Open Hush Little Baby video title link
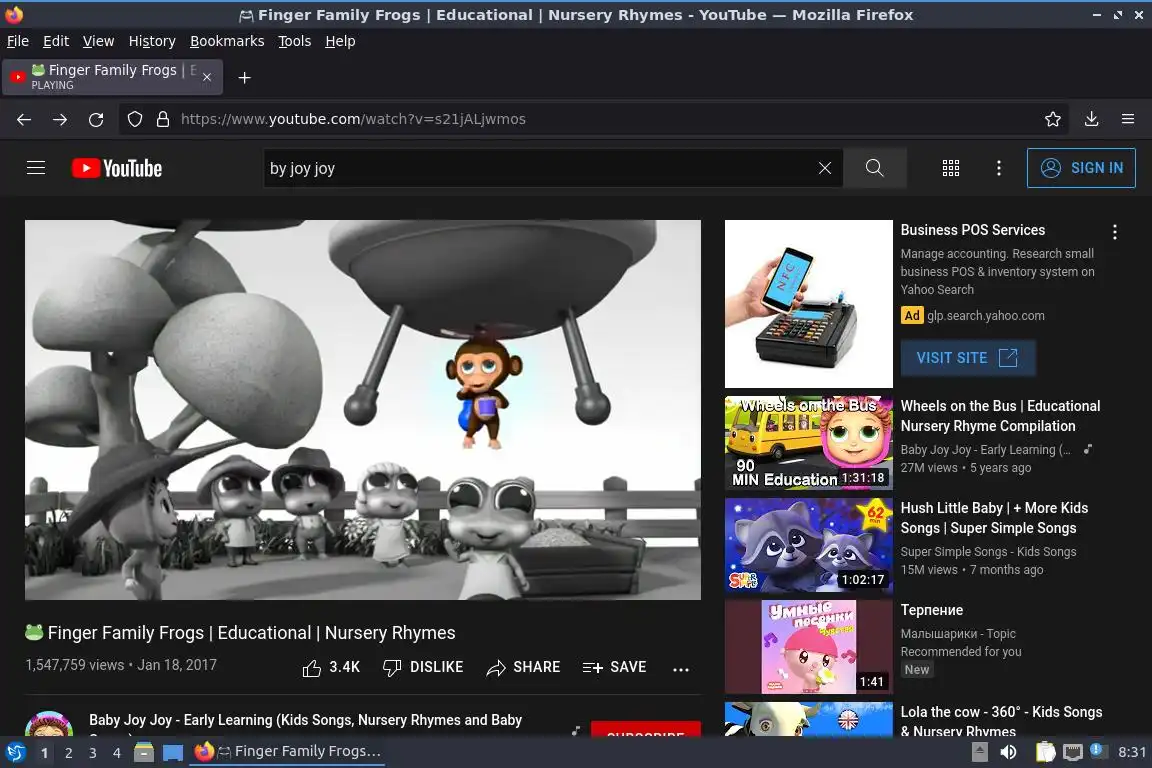 994,518
